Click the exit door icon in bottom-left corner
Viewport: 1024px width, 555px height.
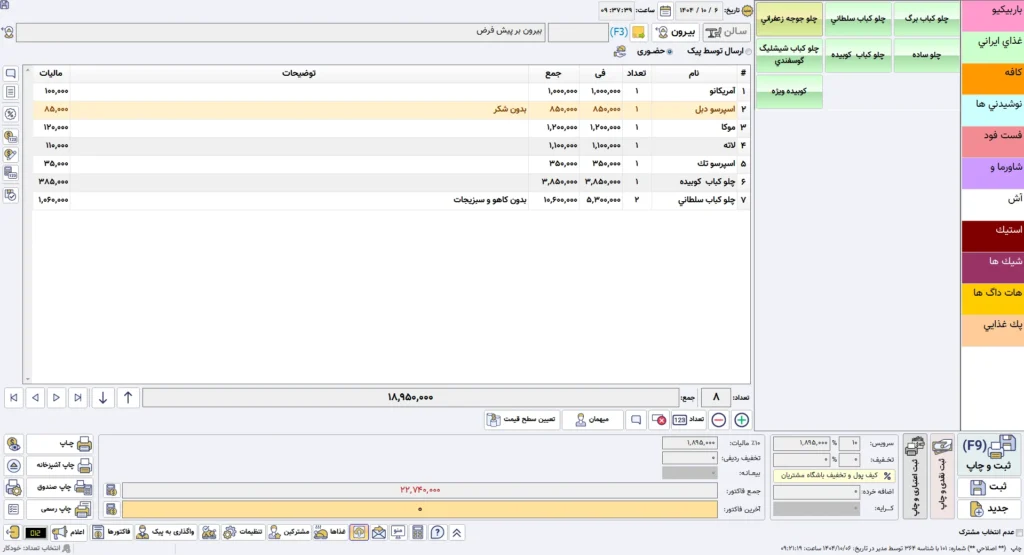(12, 533)
